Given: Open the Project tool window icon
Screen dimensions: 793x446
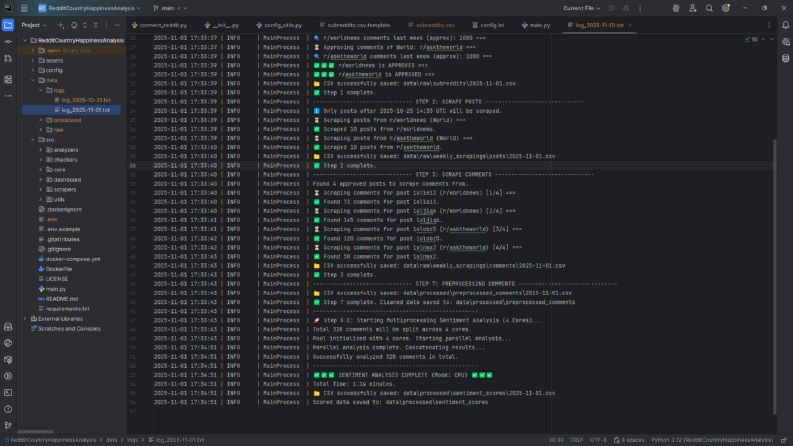Looking at the screenshot, I should (x=8, y=25).
